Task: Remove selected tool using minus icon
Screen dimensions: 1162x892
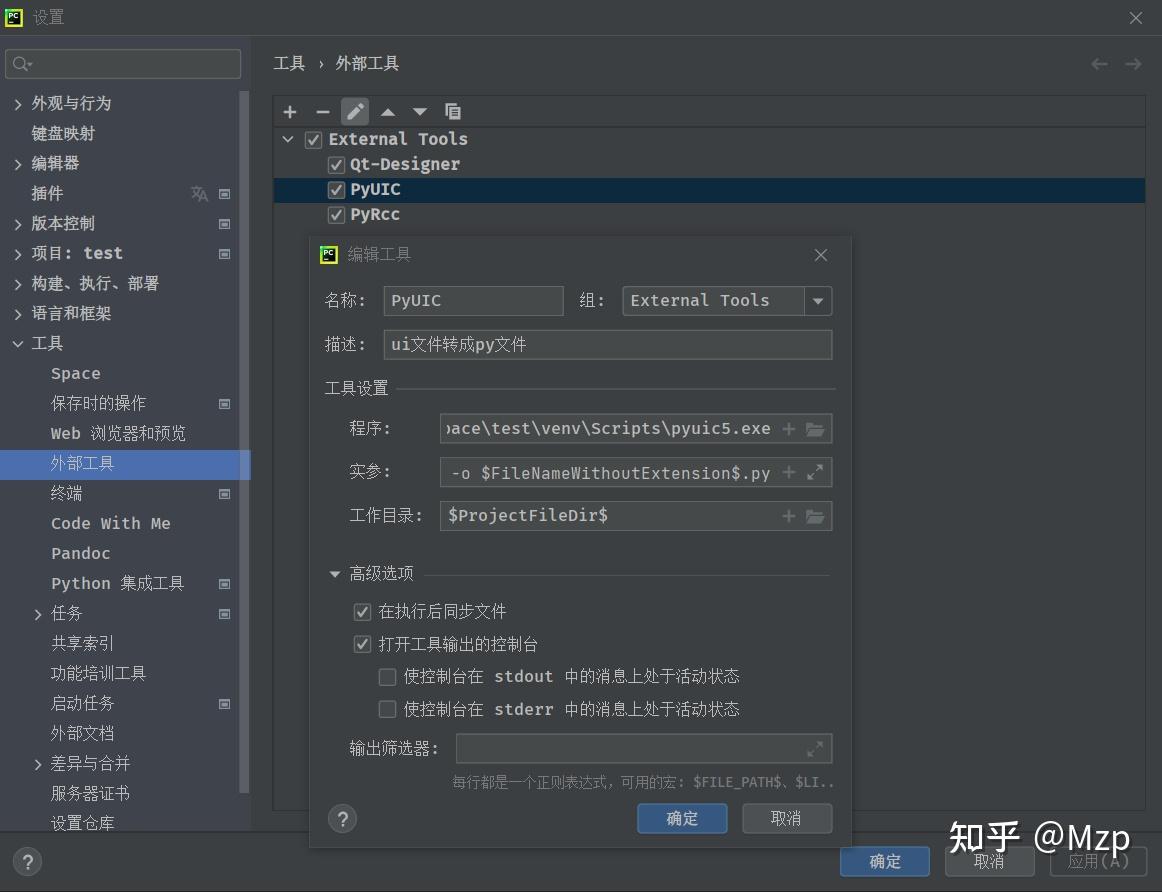Action: [321, 111]
